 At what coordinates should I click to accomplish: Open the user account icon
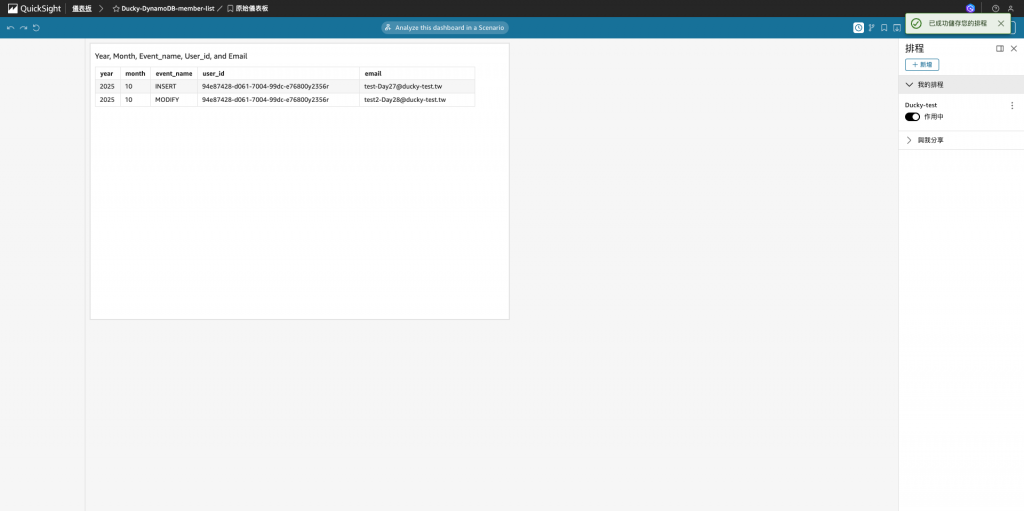[x=1010, y=8]
